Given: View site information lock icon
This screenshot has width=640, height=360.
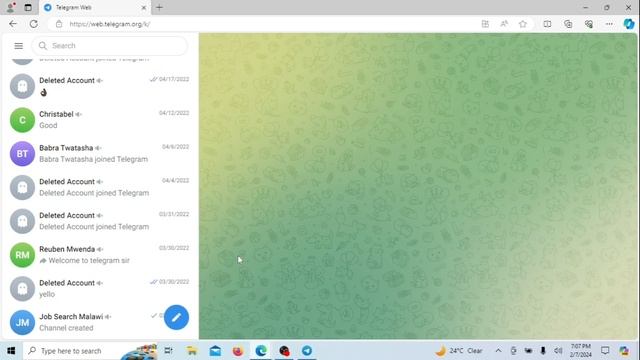Looking at the screenshot, I should 59,24.
